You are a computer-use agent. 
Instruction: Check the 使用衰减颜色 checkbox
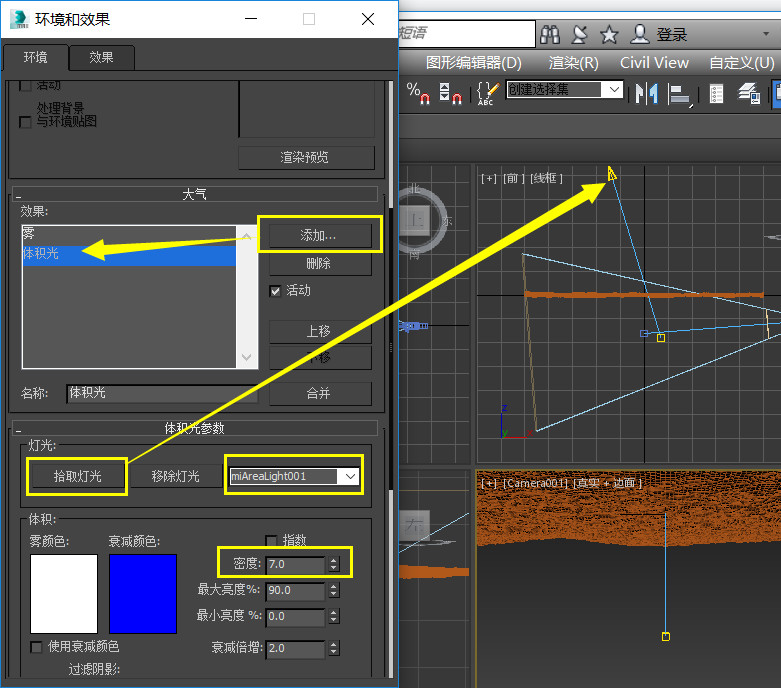point(37,647)
